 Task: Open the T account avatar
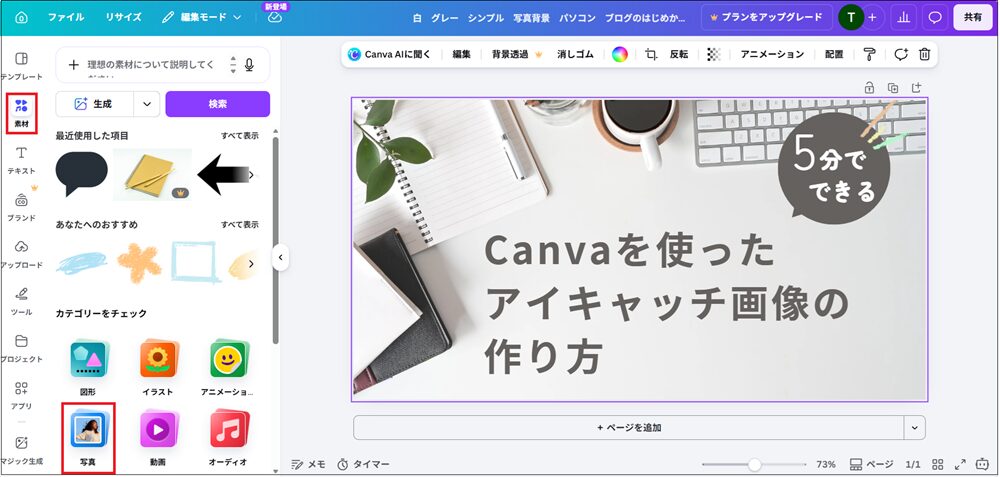[851, 17]
